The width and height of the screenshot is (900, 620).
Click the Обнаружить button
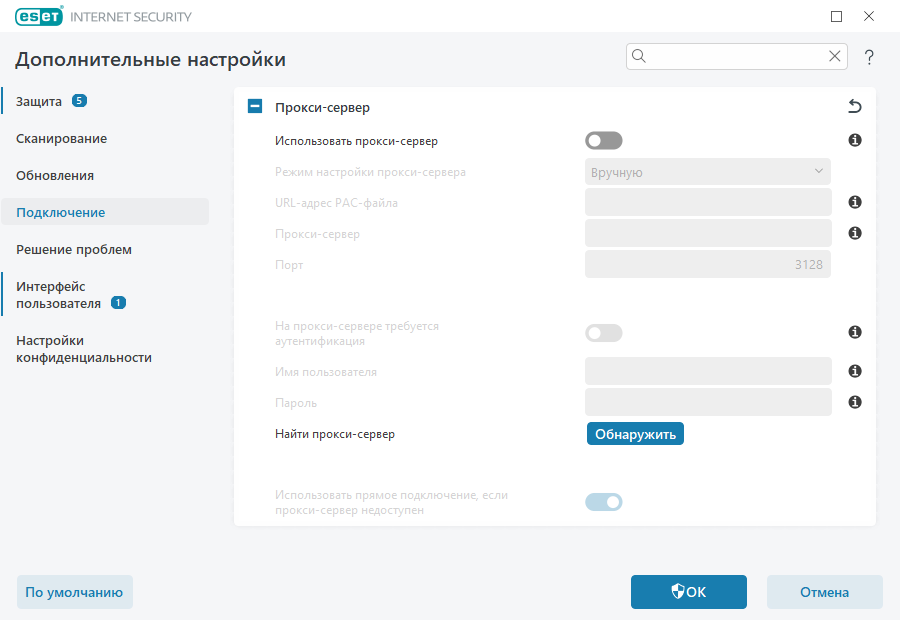tap(635, 434)
